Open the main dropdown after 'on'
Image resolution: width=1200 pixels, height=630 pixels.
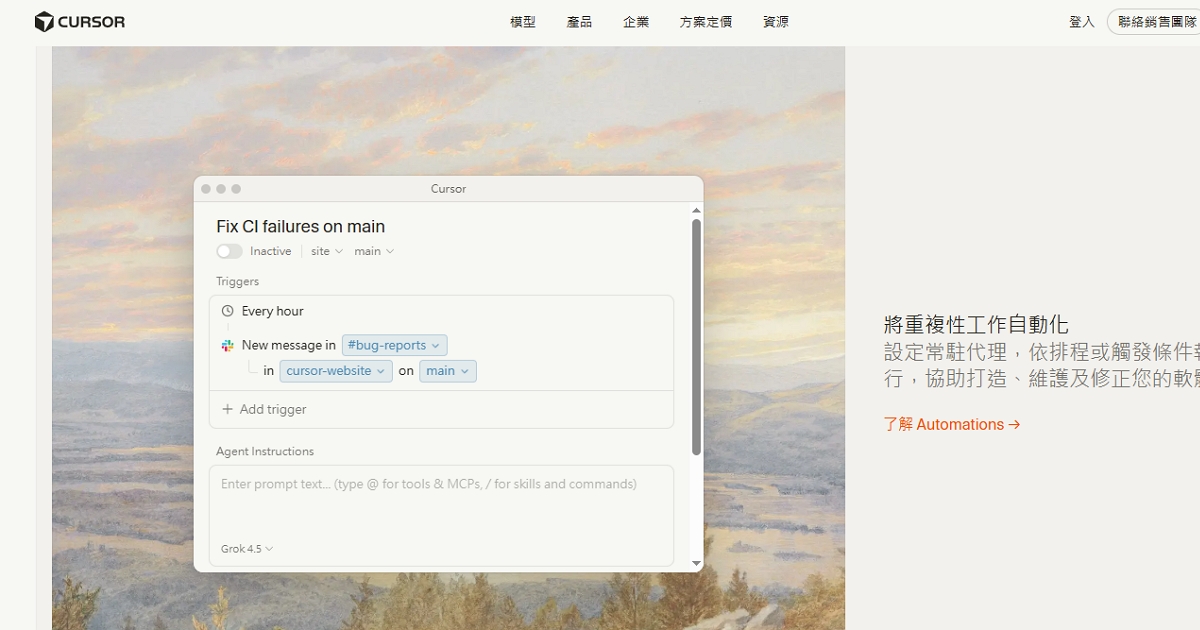(448, 371)
